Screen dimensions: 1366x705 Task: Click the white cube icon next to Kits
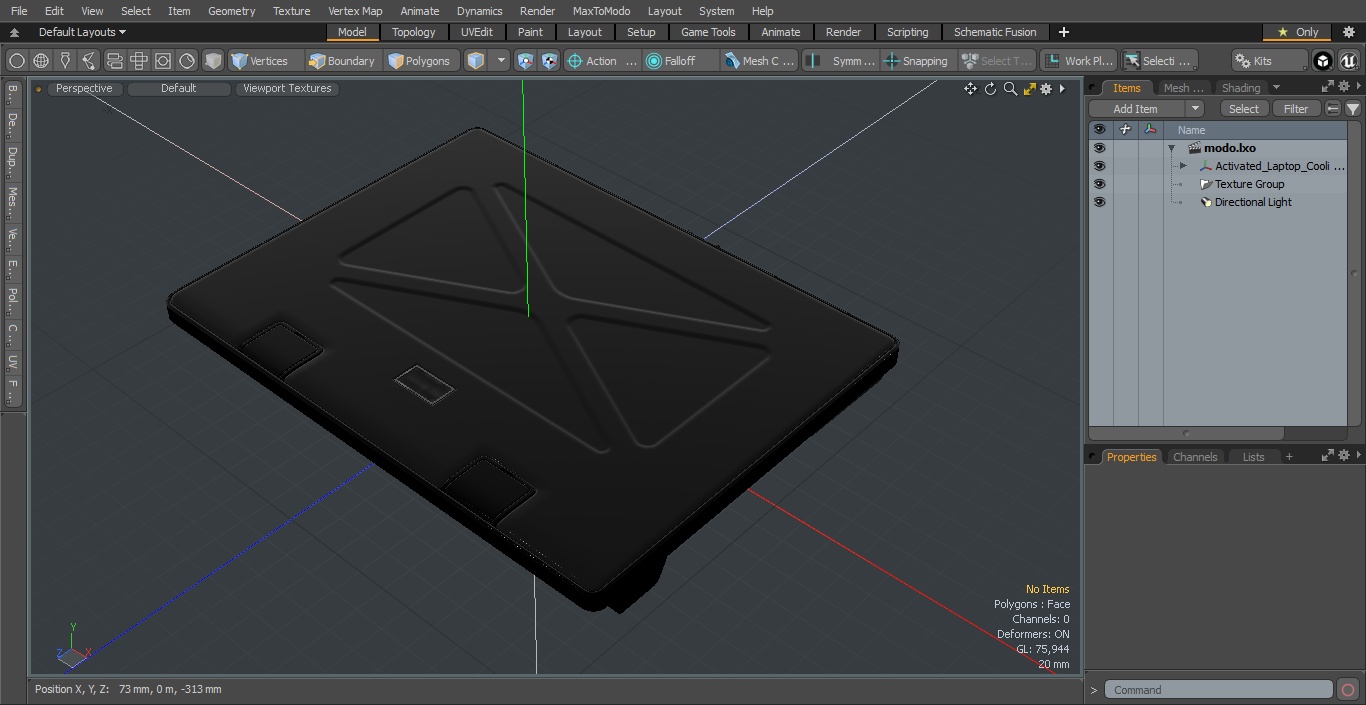[1323, 61]
